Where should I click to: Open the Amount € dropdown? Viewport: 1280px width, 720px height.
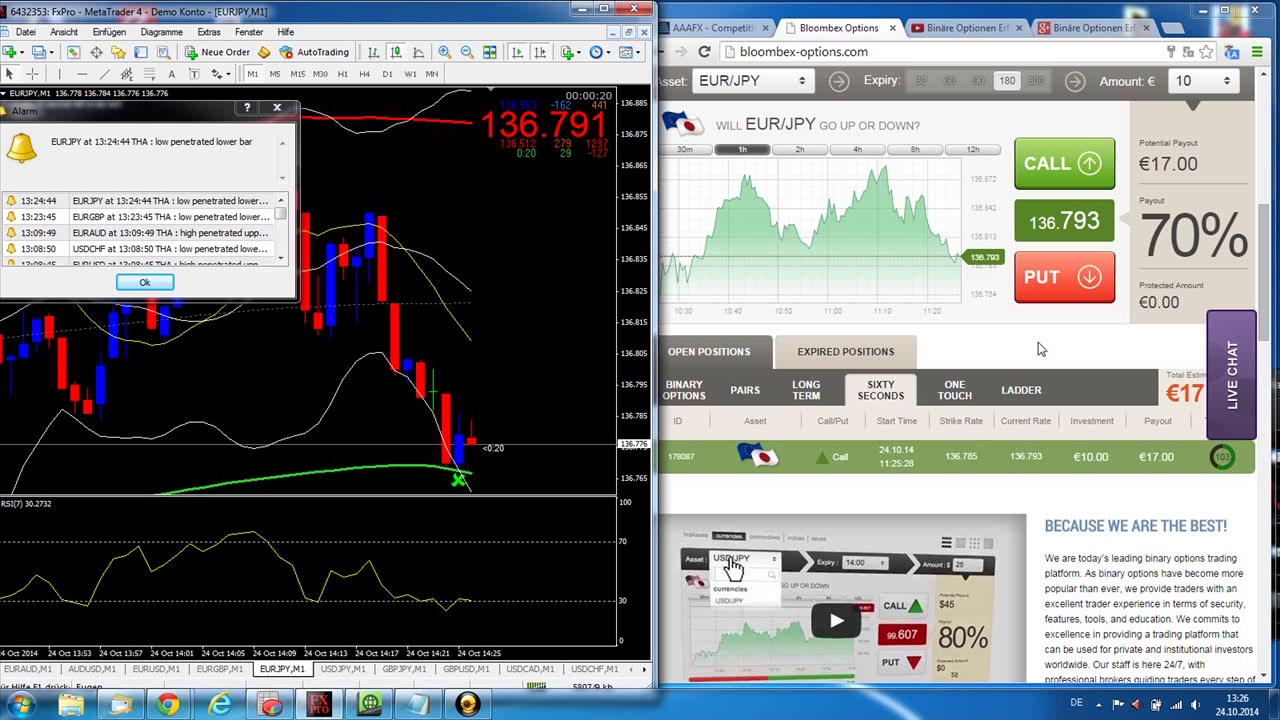1201,81
